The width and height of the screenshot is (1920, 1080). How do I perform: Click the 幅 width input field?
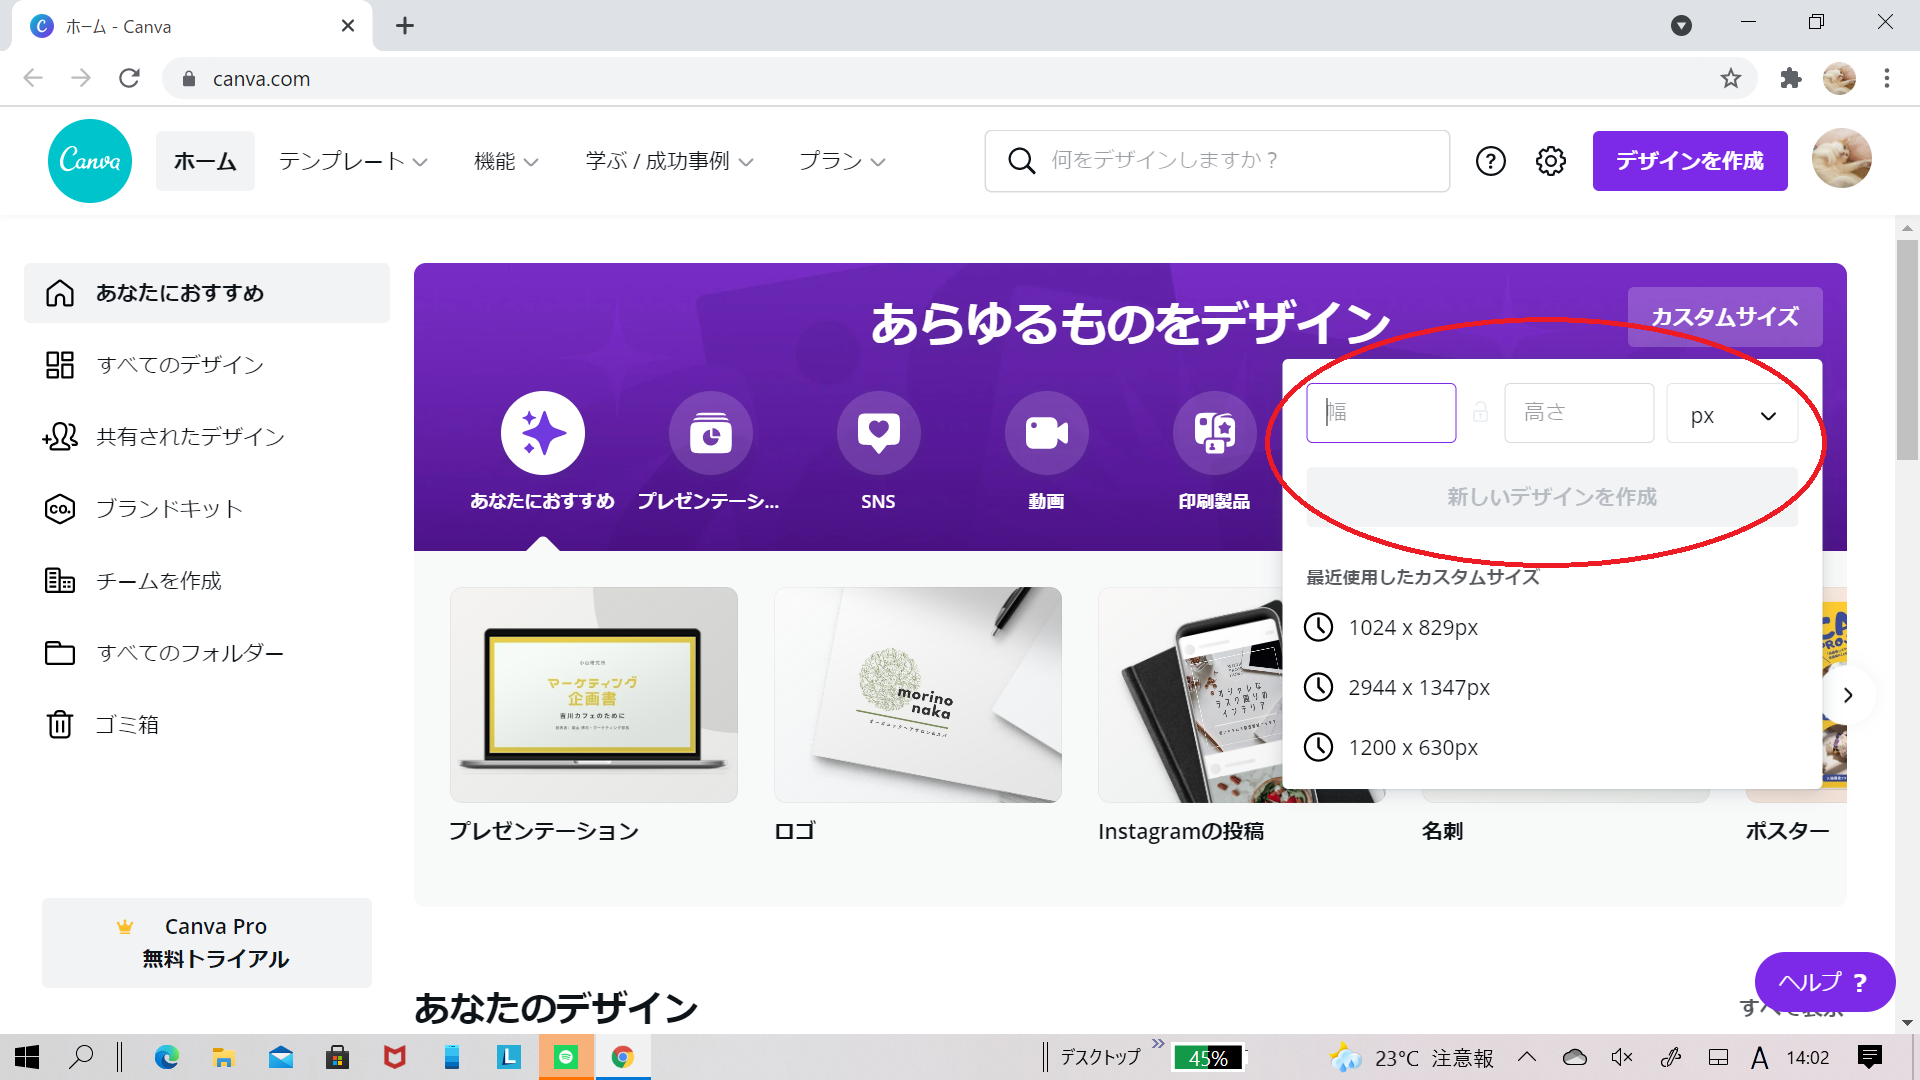(1381, 413)
